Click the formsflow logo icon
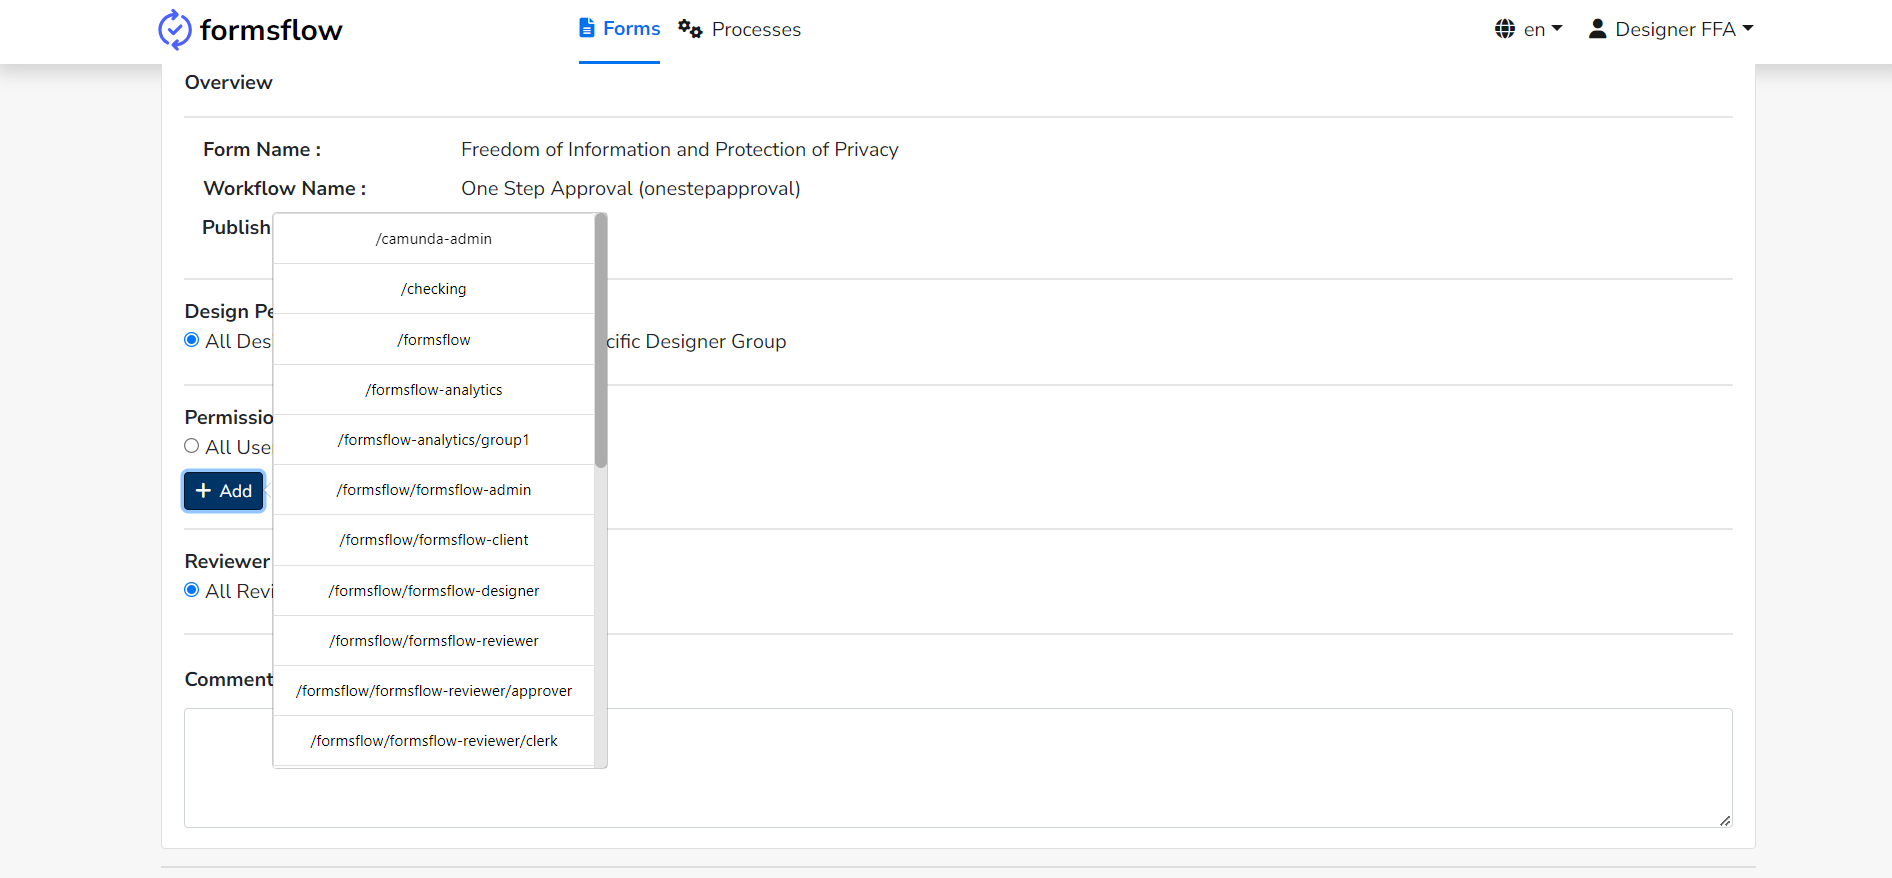This screenshot has width=1892, height=878. pos(174,30)
